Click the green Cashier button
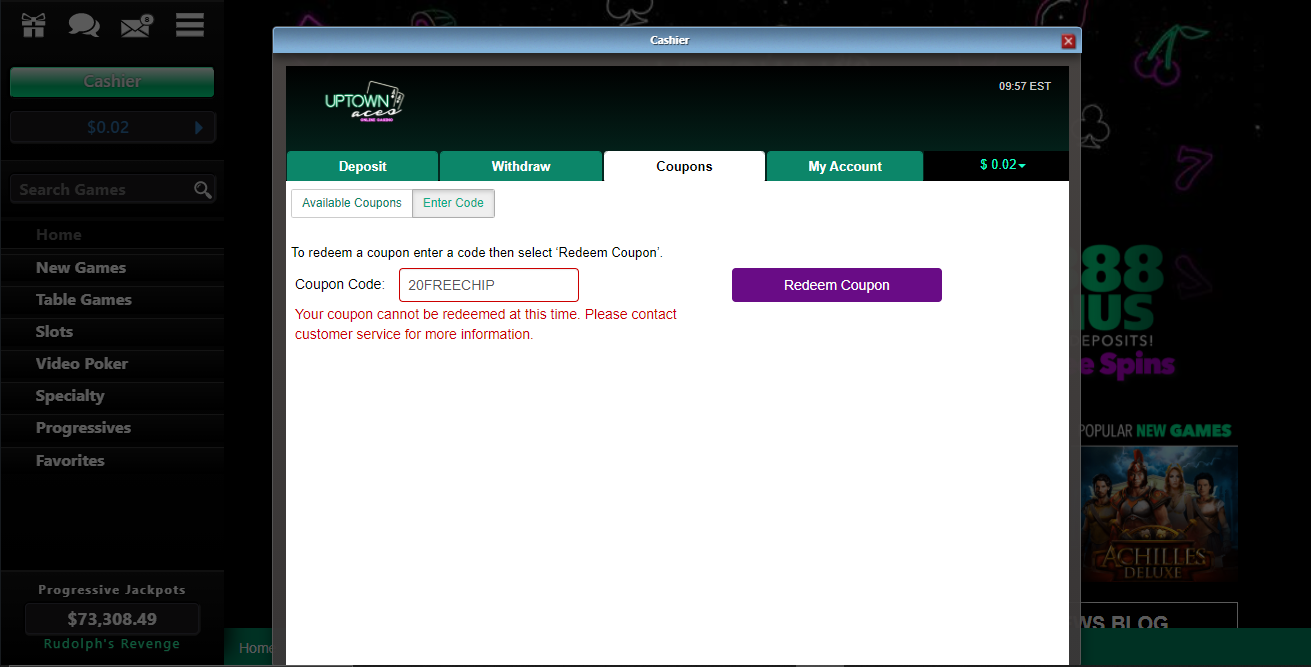1311x667 pixels. (x=112, y=82)
